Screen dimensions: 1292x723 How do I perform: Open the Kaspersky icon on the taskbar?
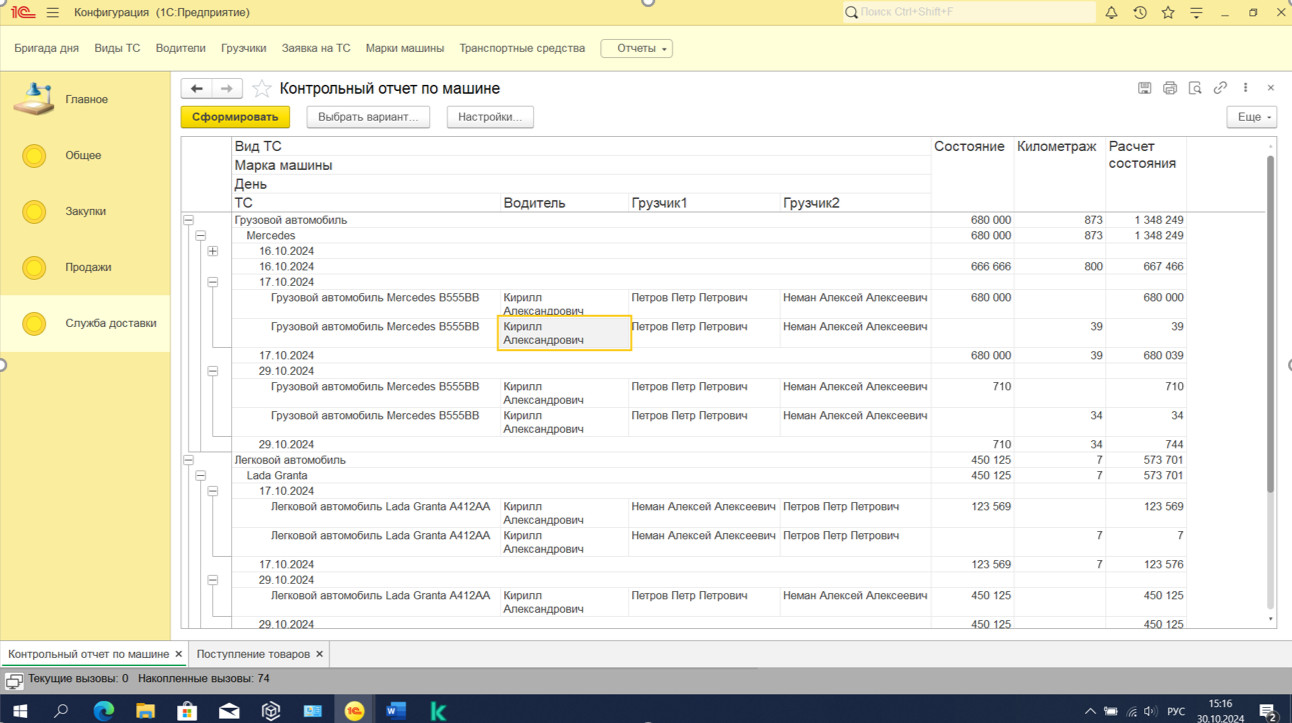pyautogui.click(x=438, y=711)
